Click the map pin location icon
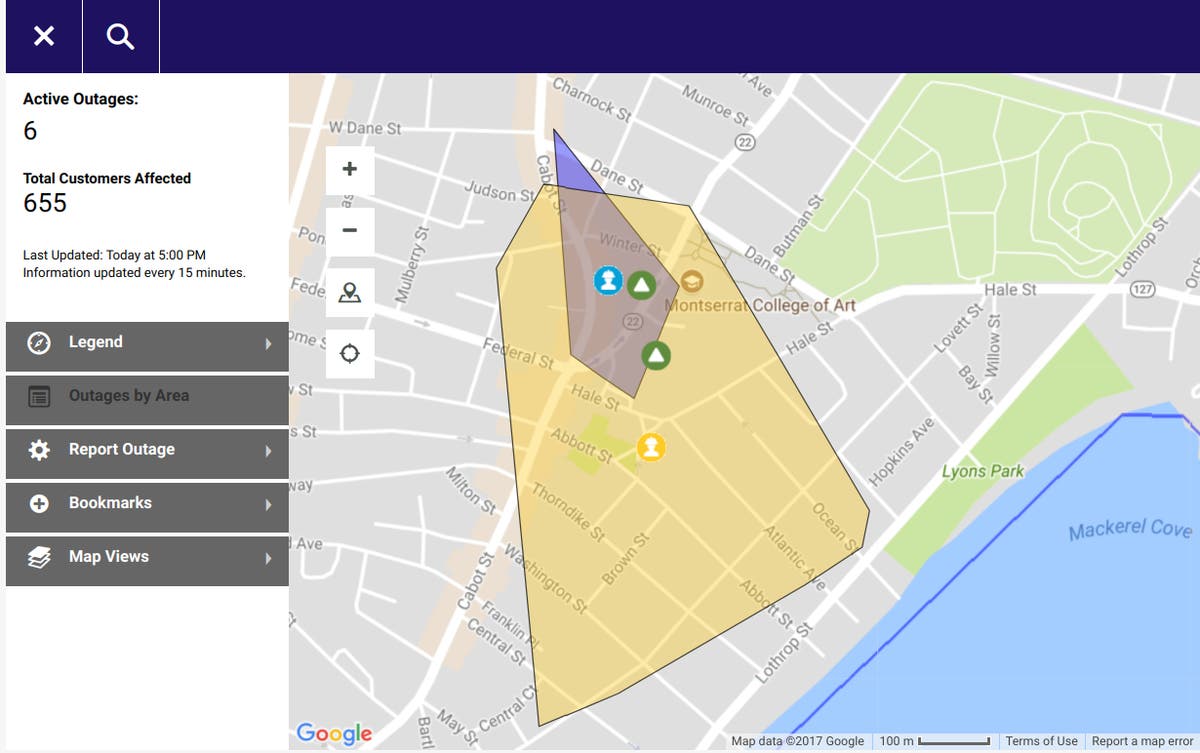Image resolution: width=1200 pixels, height=753 pixels. (x=349, y=293)
